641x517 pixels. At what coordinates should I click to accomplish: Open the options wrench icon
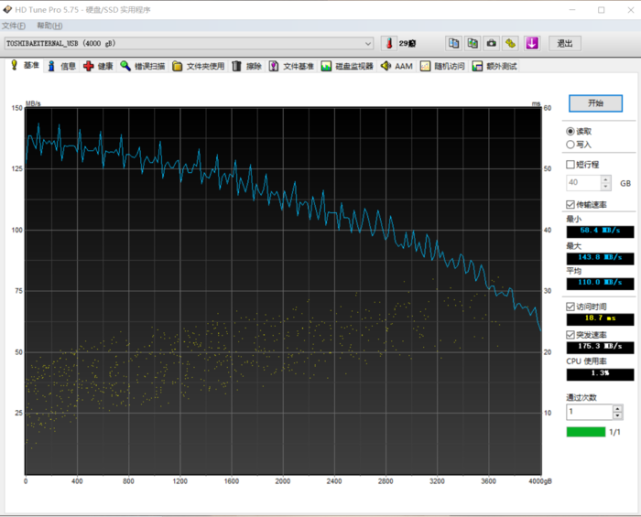point(510,43)
